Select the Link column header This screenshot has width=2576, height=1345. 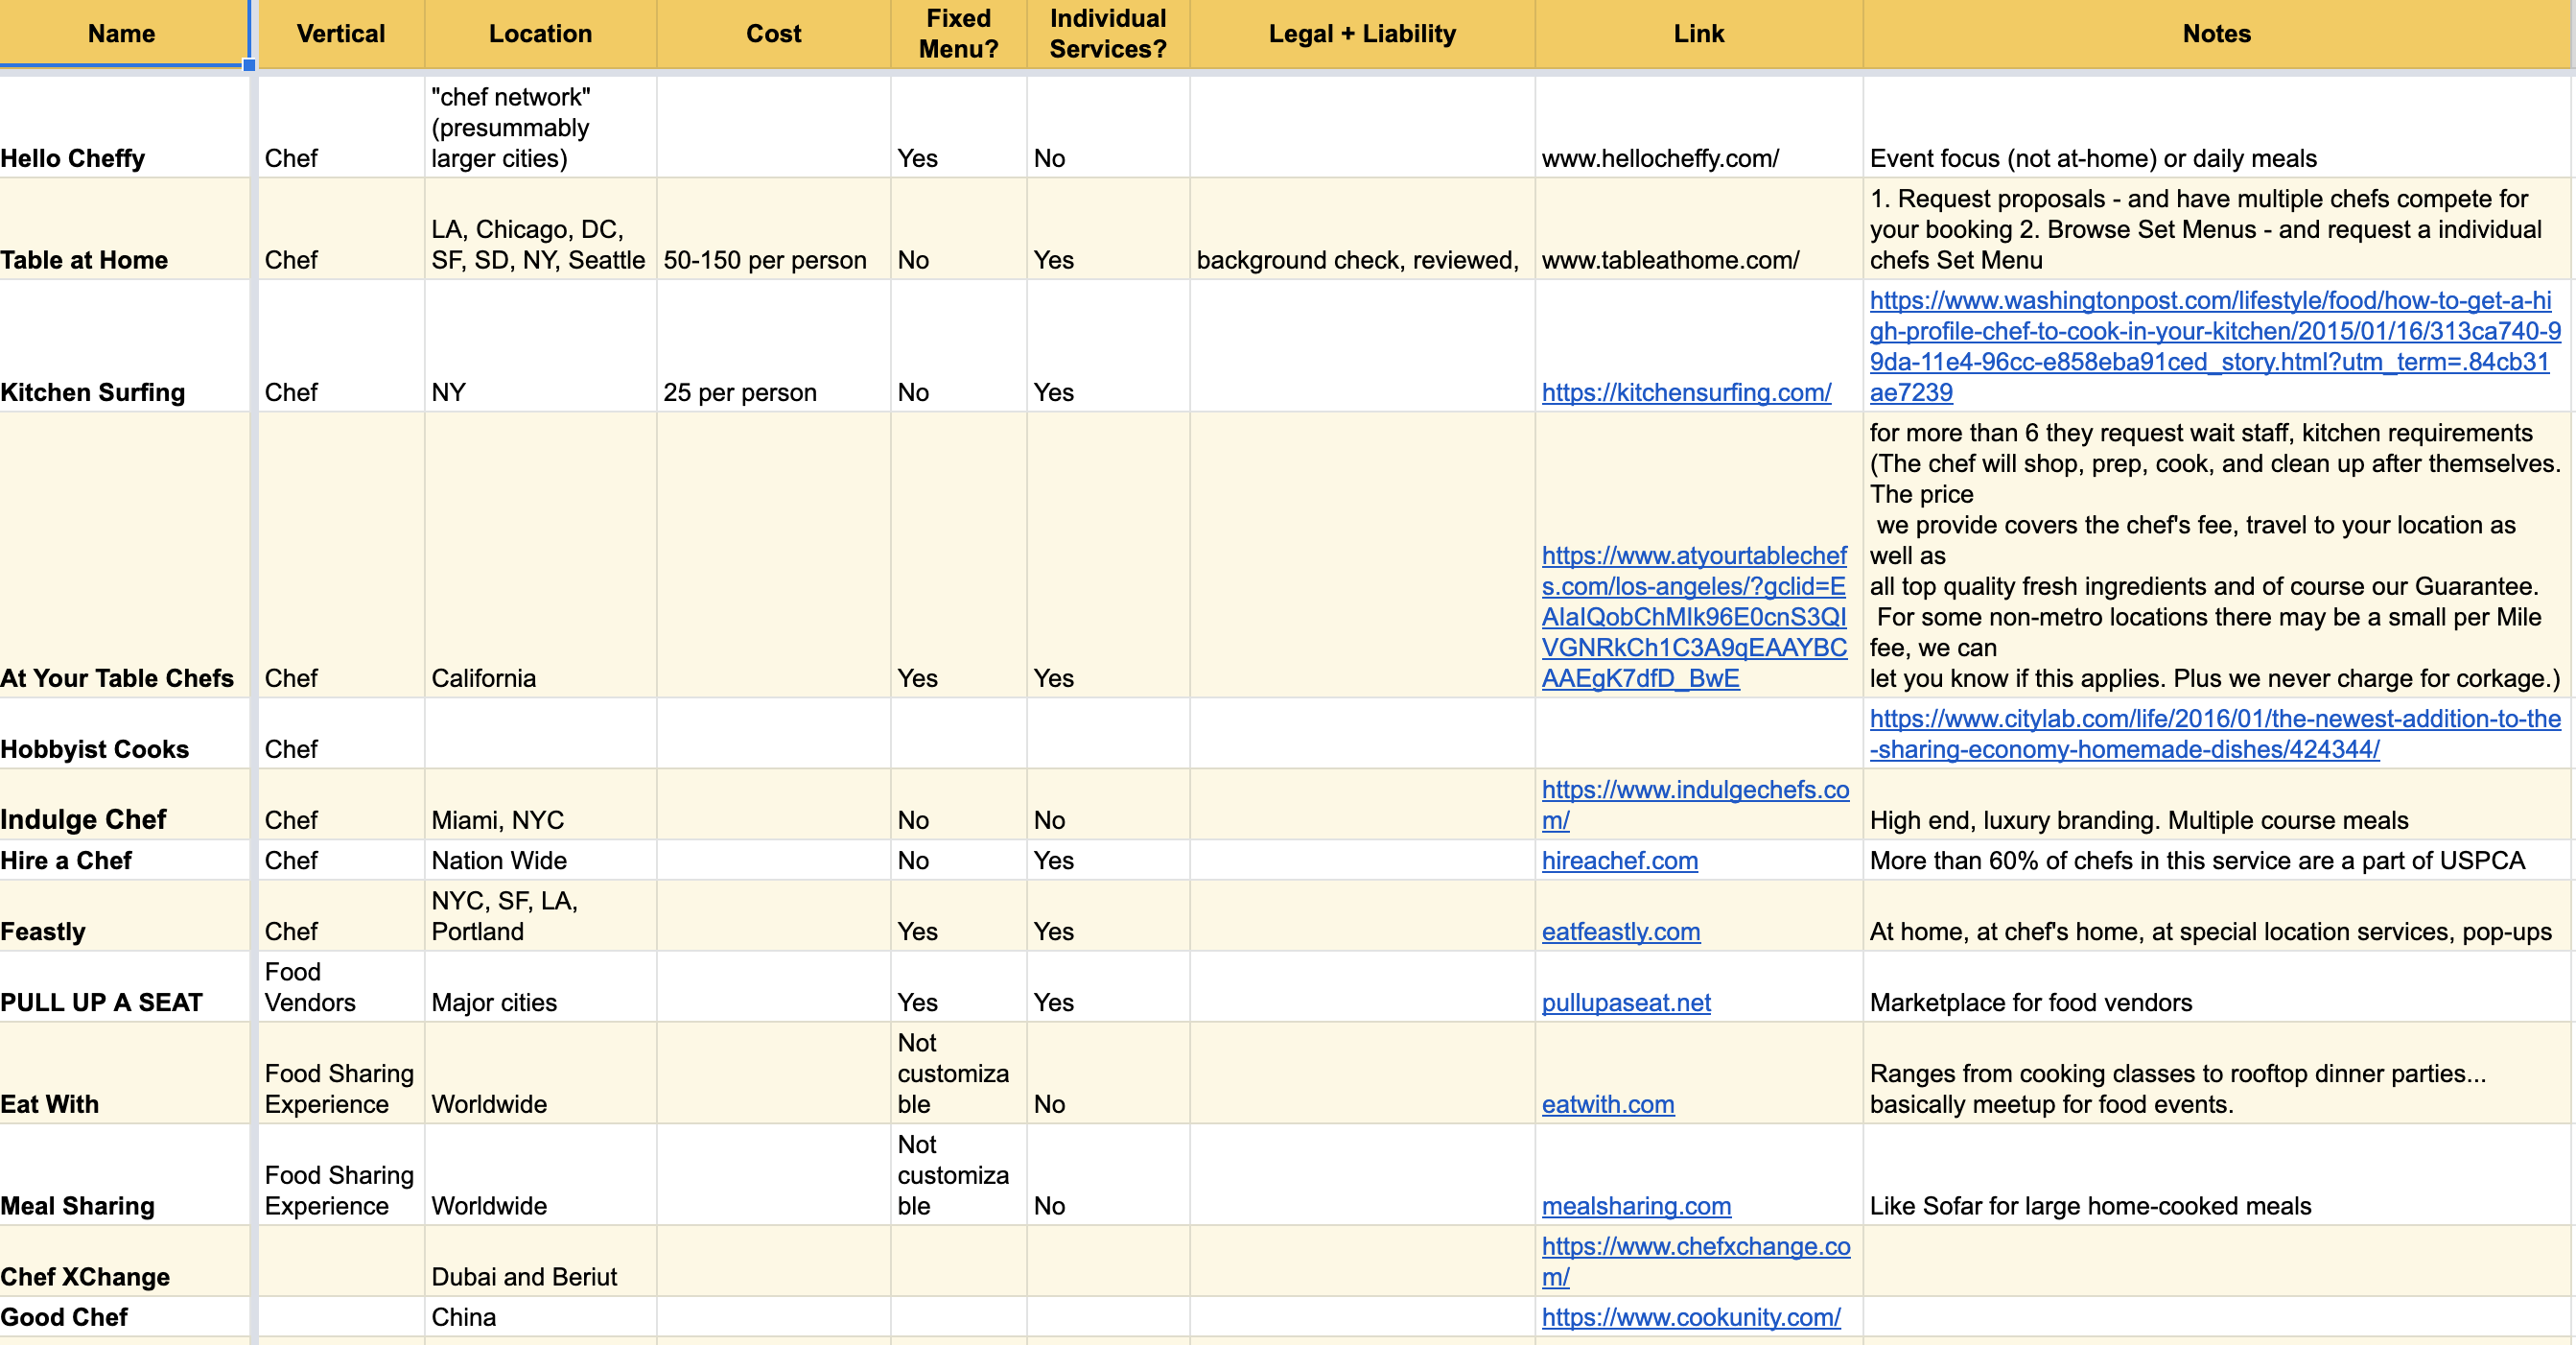(1699, 34)
